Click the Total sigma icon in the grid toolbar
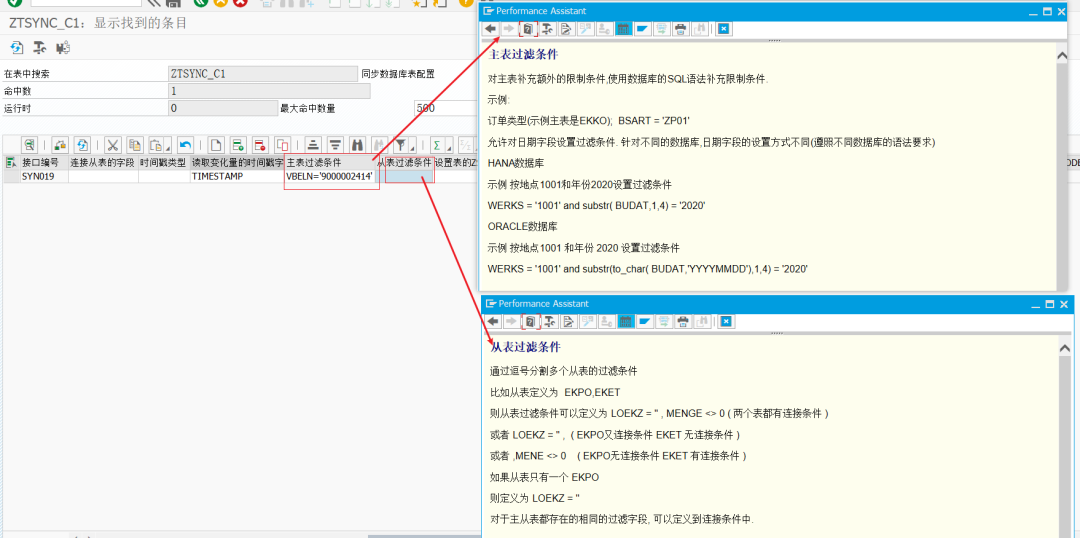 [x=437, y=145]
